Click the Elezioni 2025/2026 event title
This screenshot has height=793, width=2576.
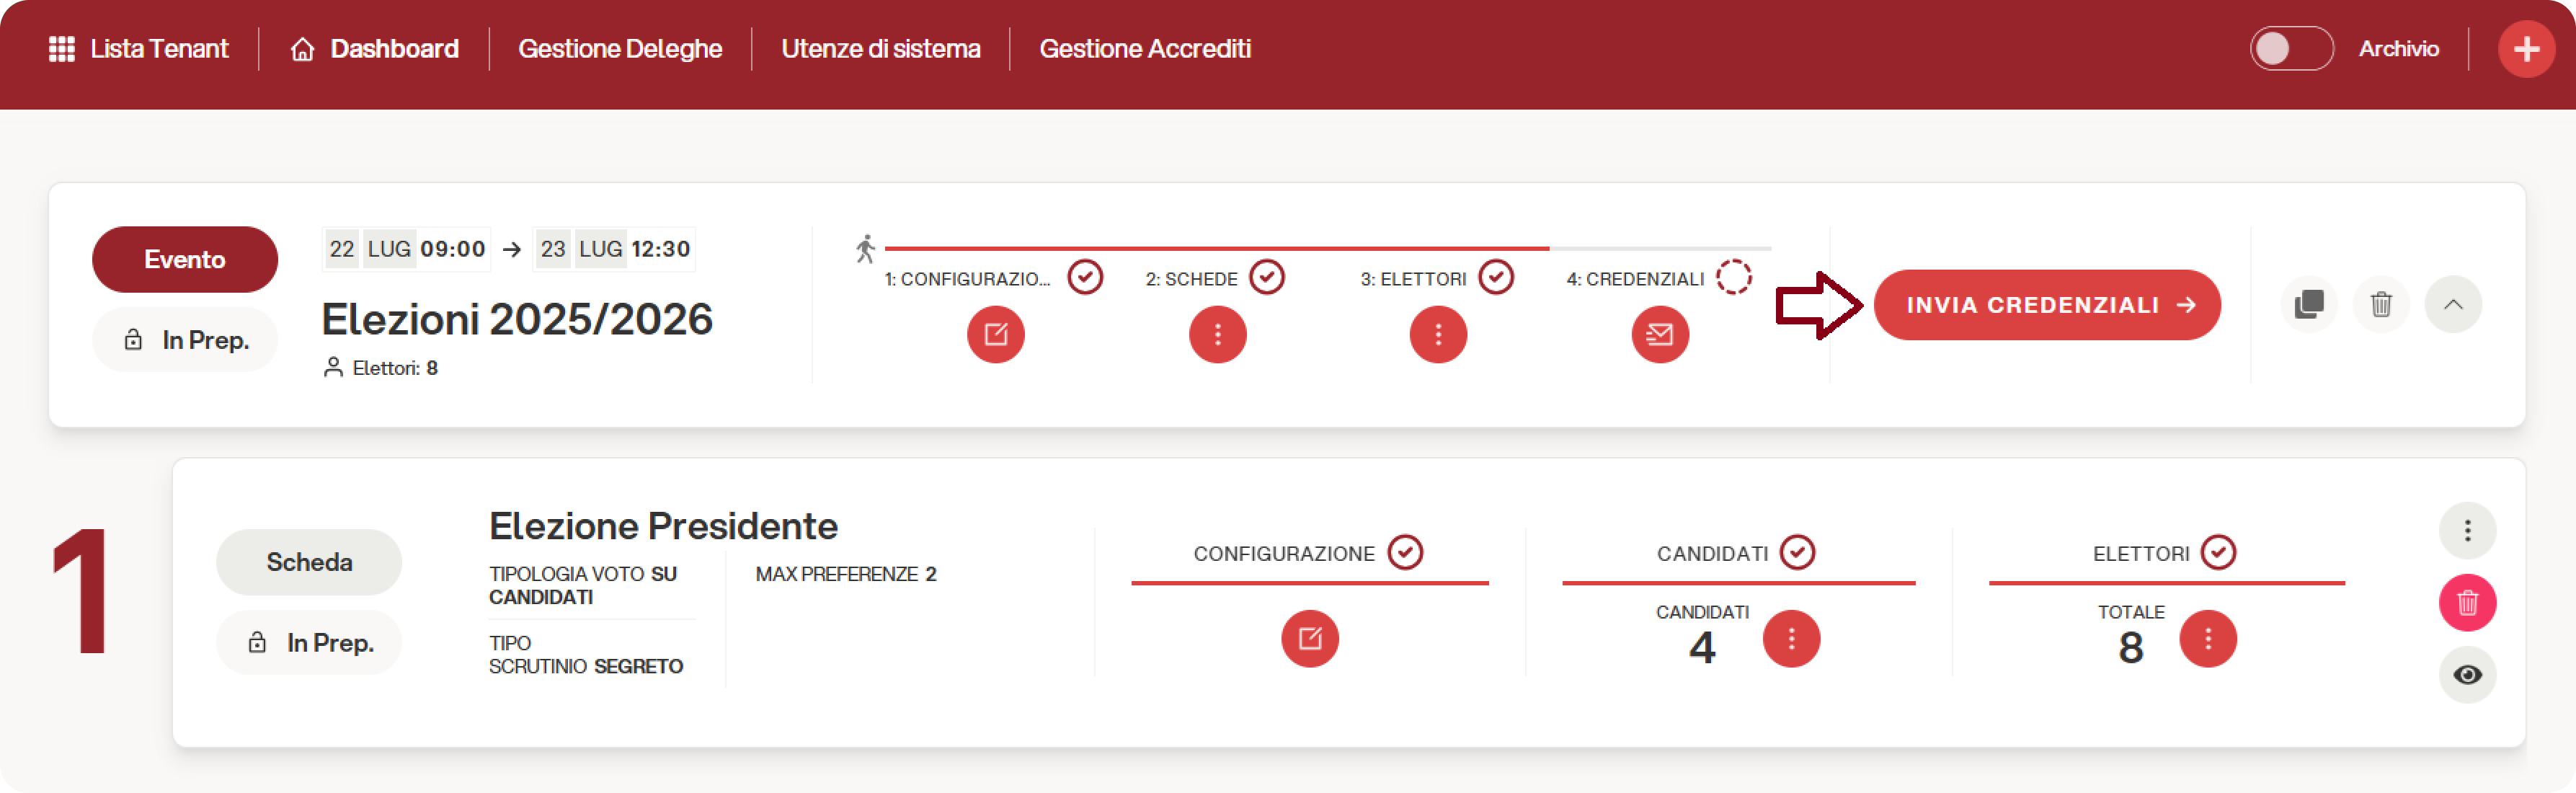[x=516, y=320]
